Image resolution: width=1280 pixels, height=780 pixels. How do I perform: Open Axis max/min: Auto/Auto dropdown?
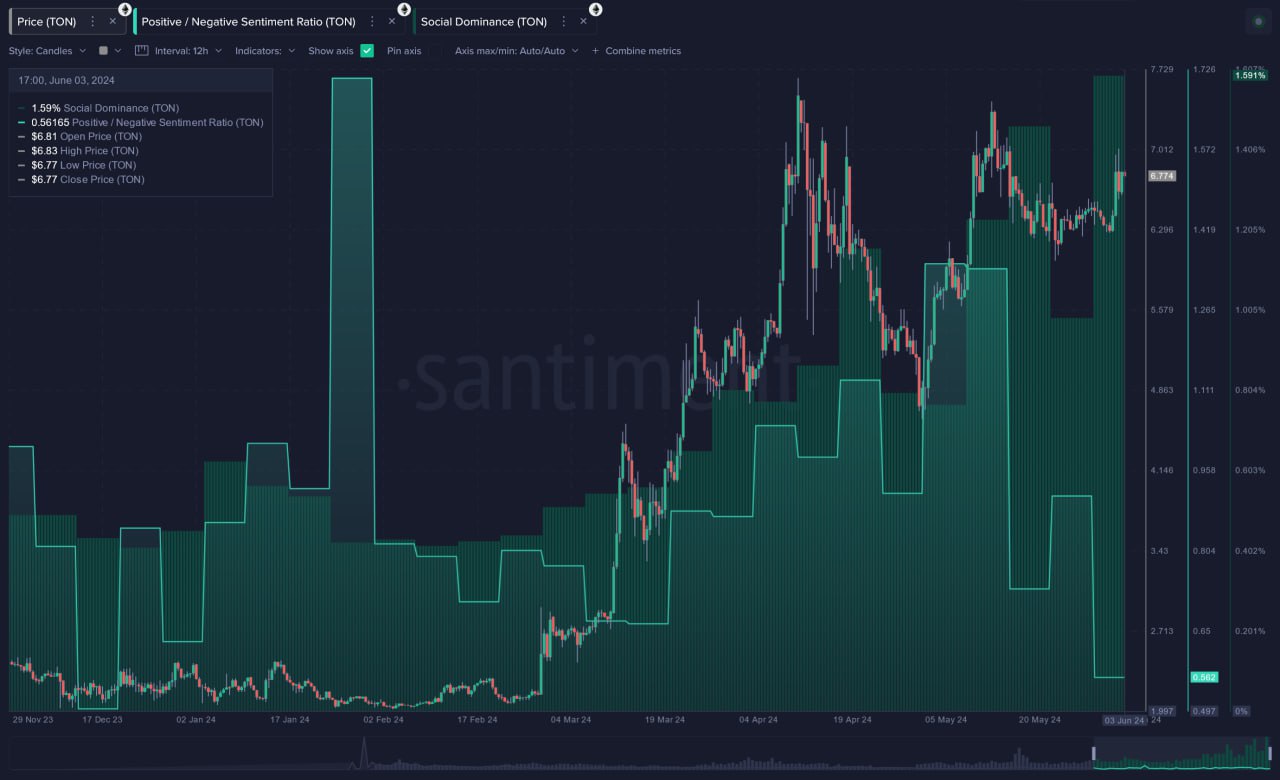516,50
